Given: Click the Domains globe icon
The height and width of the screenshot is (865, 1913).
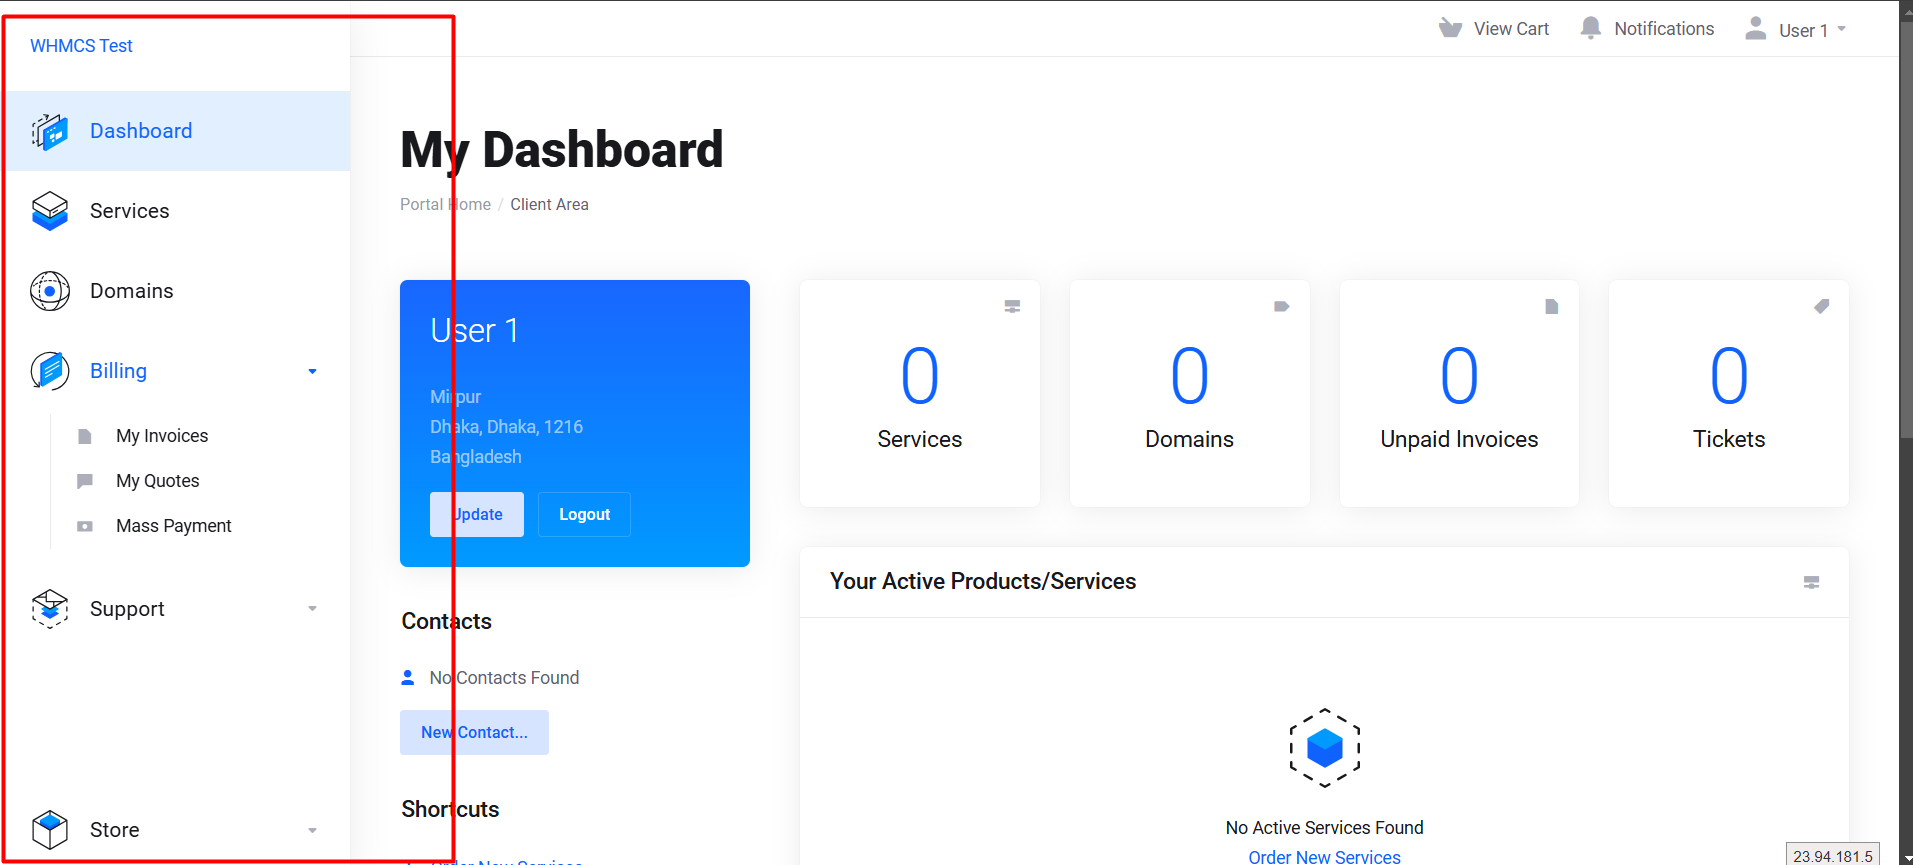Looking at the screenshot, I should (x=50, y=291).
